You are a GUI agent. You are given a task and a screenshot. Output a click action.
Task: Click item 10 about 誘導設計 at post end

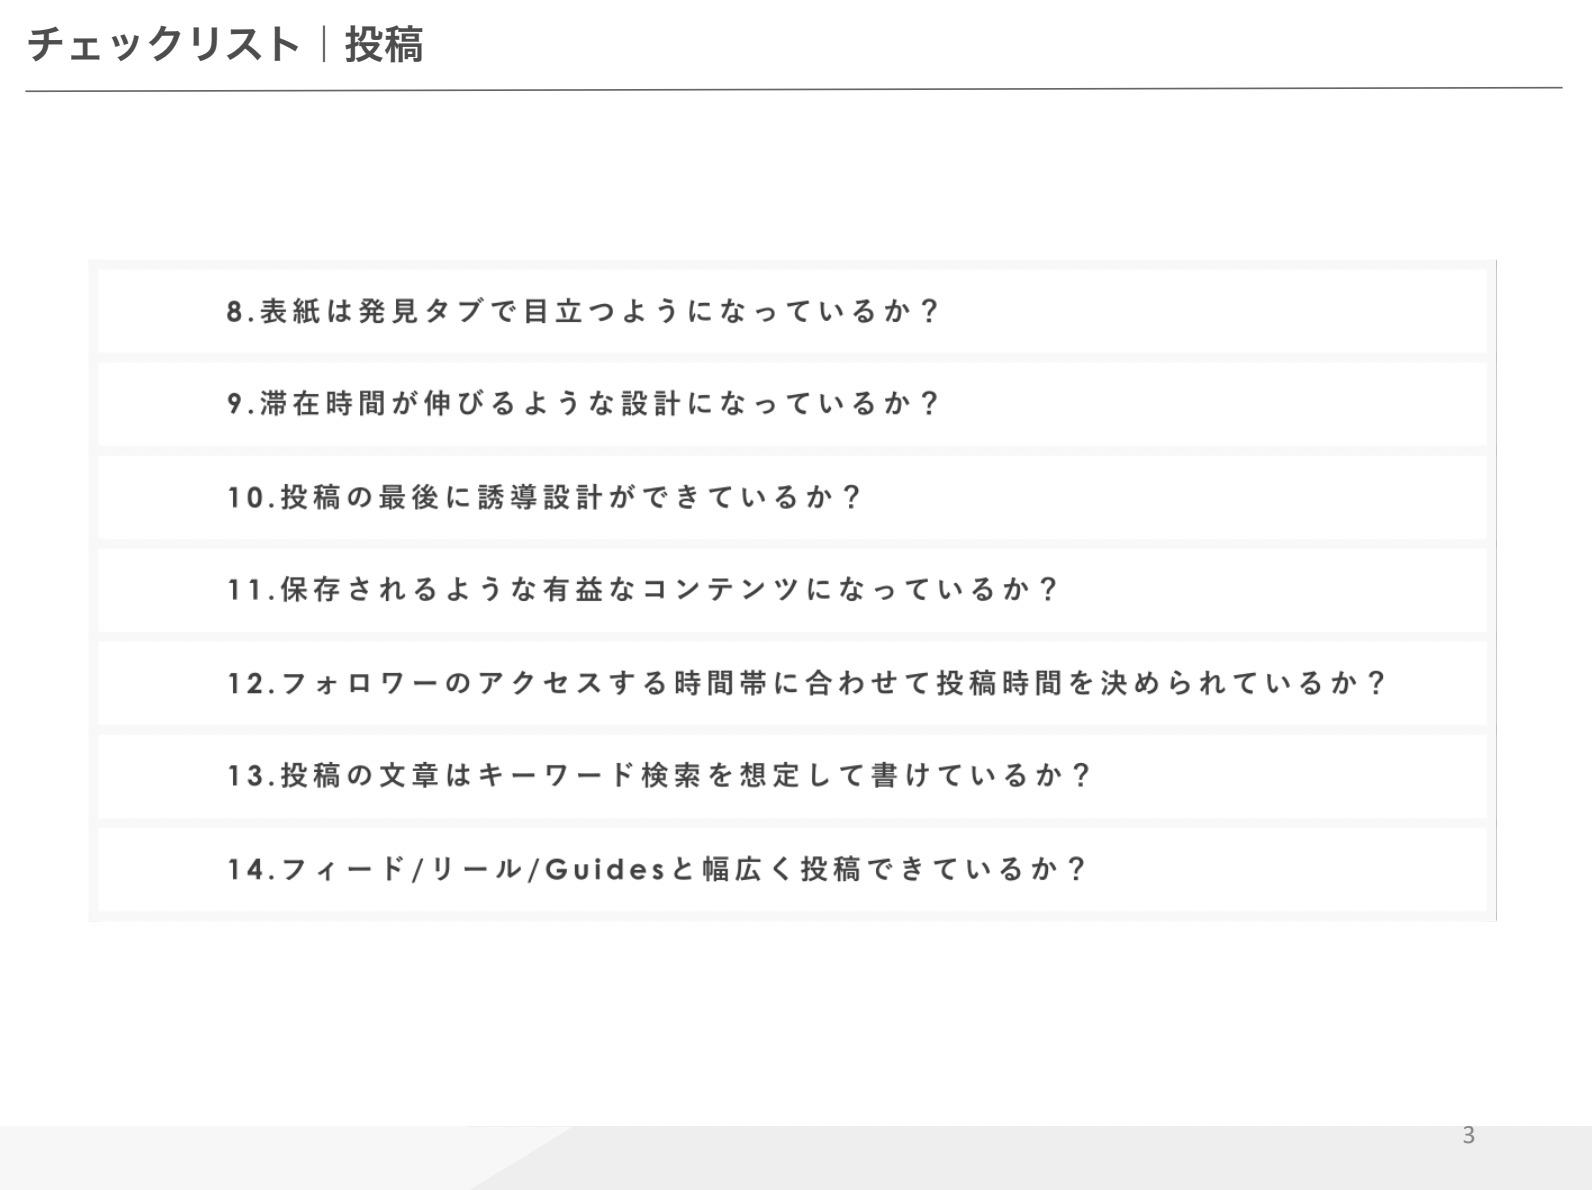coord(792,497)
